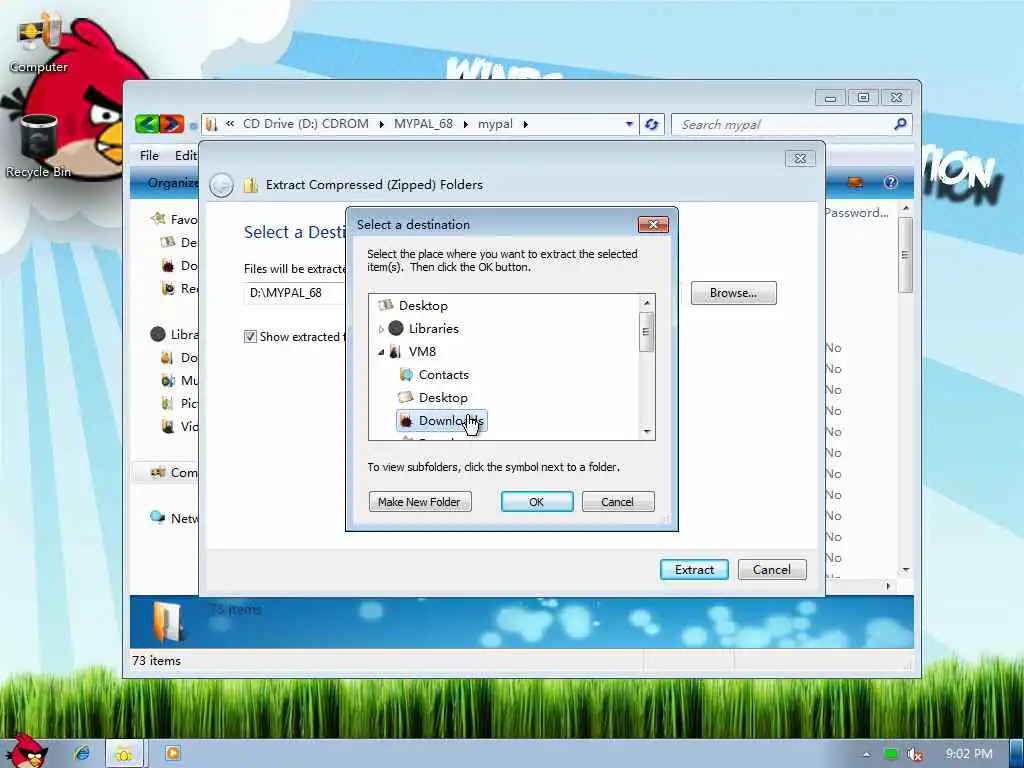Screen dimensions: 1024x768
Task: Open the address bar history dropdown
Action: point(629,123)
